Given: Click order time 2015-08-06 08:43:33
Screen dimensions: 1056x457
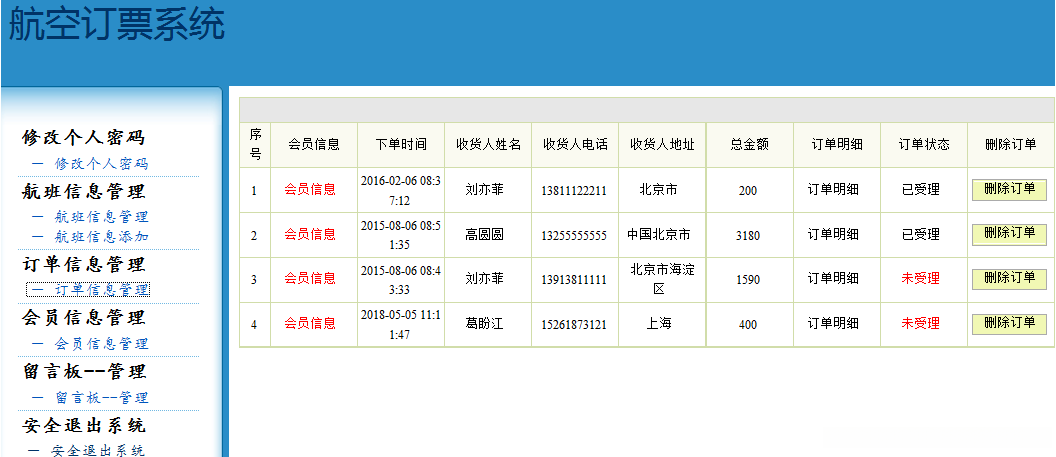Looking at the screenshot, I should tap(401, 280).
